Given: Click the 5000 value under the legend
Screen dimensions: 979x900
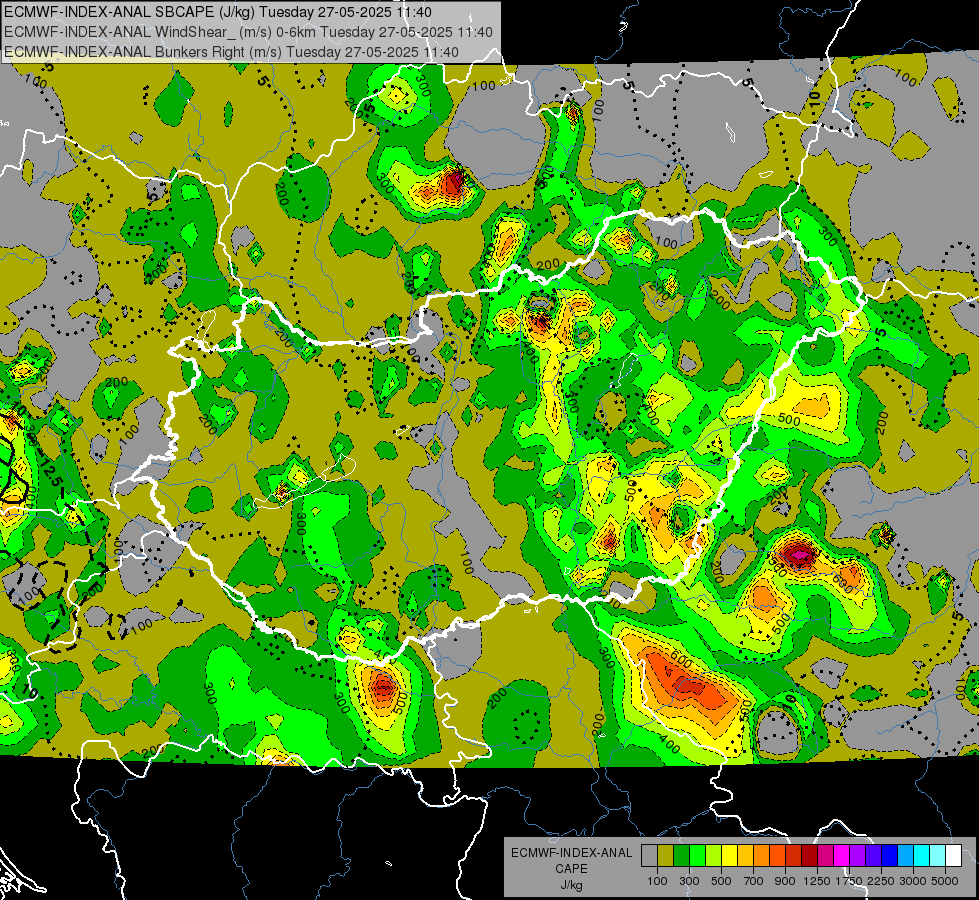Looking at the screenshot, I should (x=945, y=881).
